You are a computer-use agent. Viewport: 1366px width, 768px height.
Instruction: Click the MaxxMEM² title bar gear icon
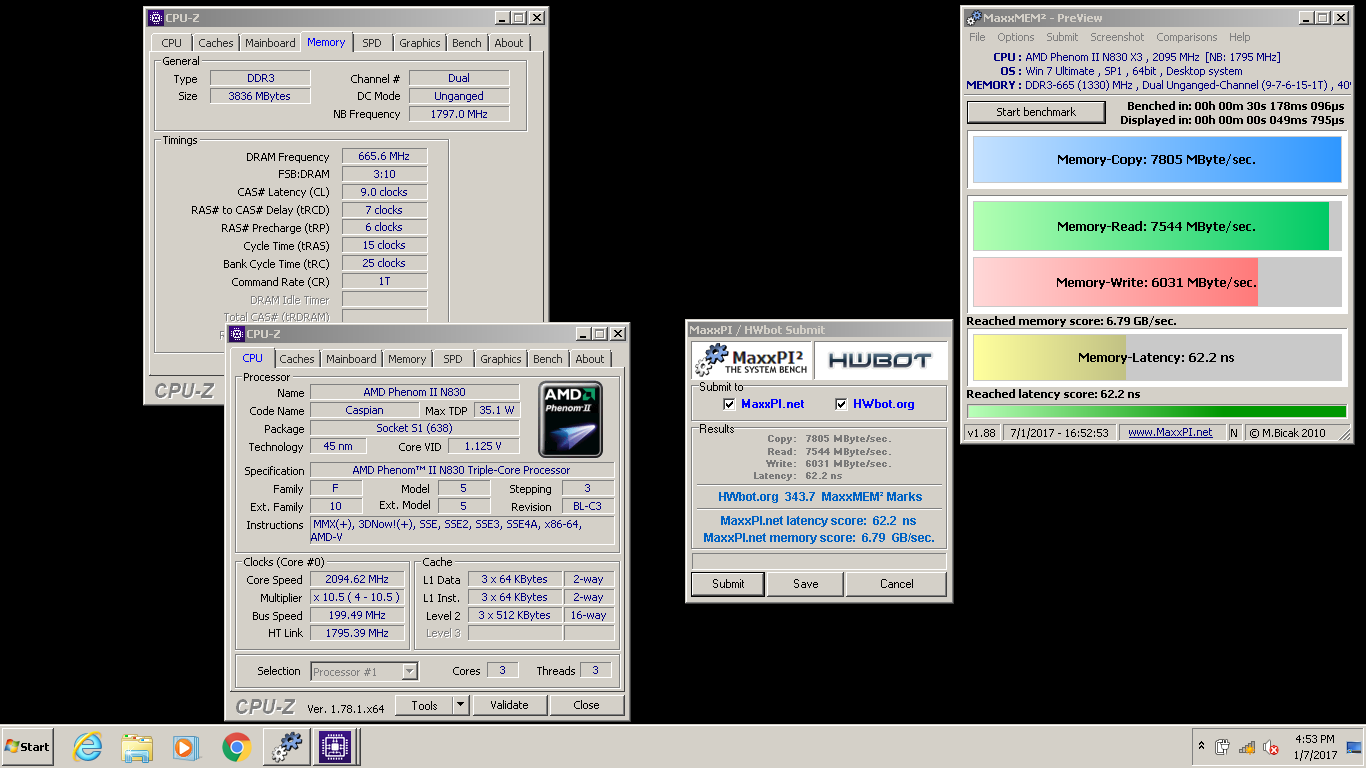click(974, 18)
